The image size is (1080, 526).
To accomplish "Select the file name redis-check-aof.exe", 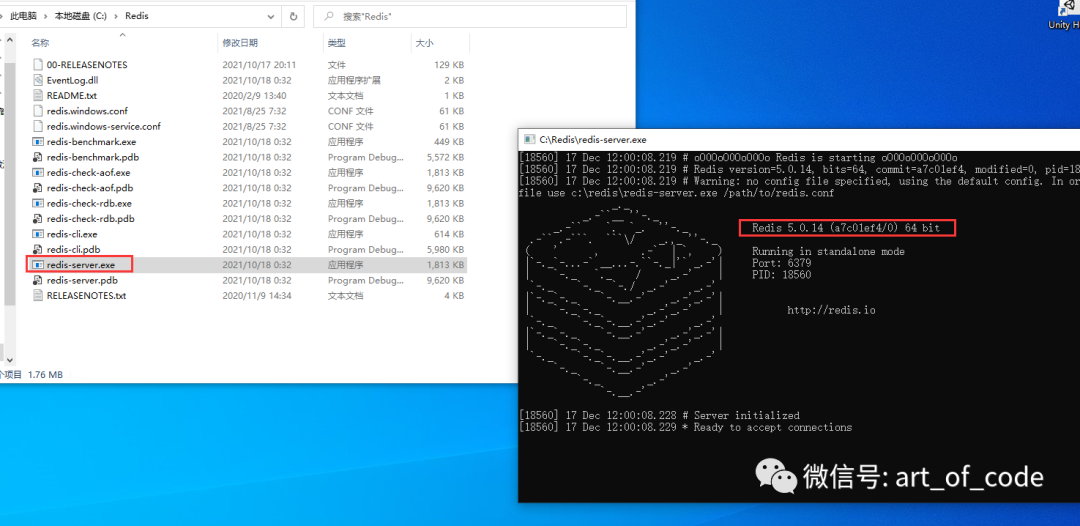I will (x=88, y=173).
